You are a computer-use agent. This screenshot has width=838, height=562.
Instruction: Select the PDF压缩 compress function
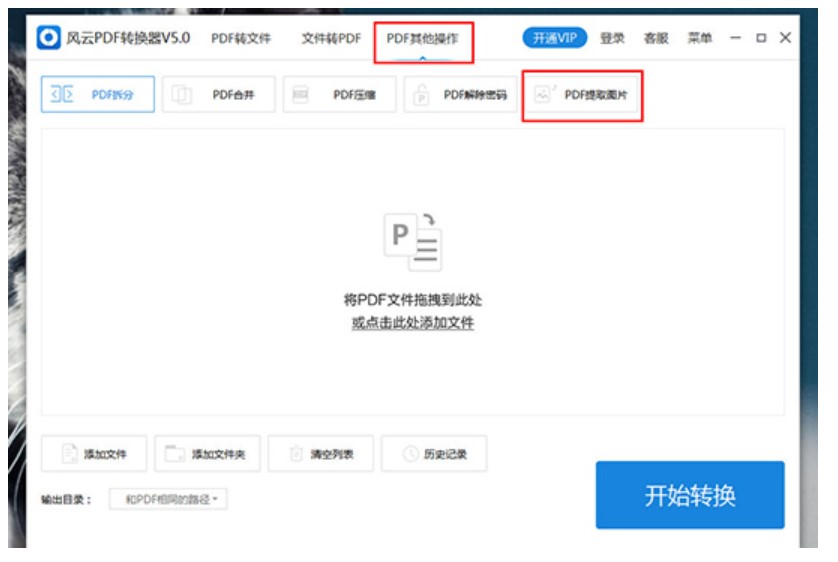tap(339, 94)
